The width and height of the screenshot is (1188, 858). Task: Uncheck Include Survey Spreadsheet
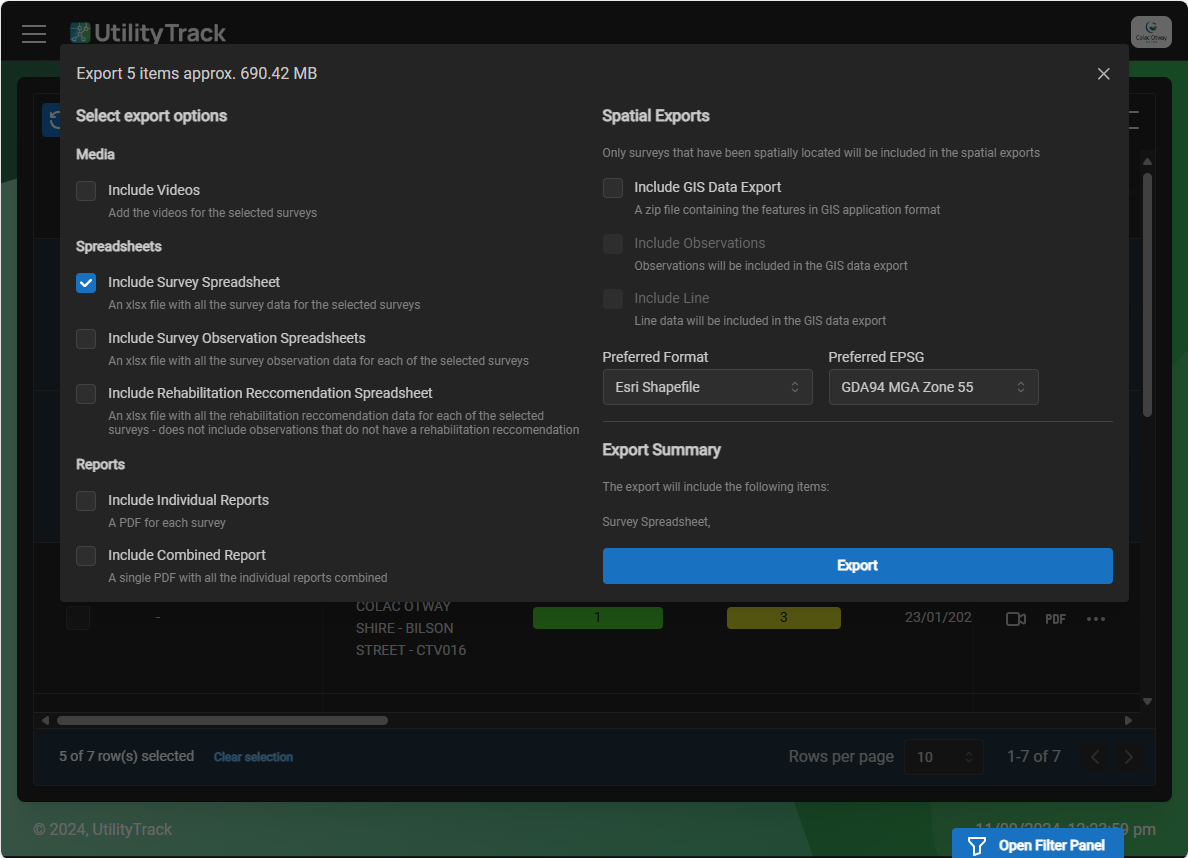(x=86, y=283)
